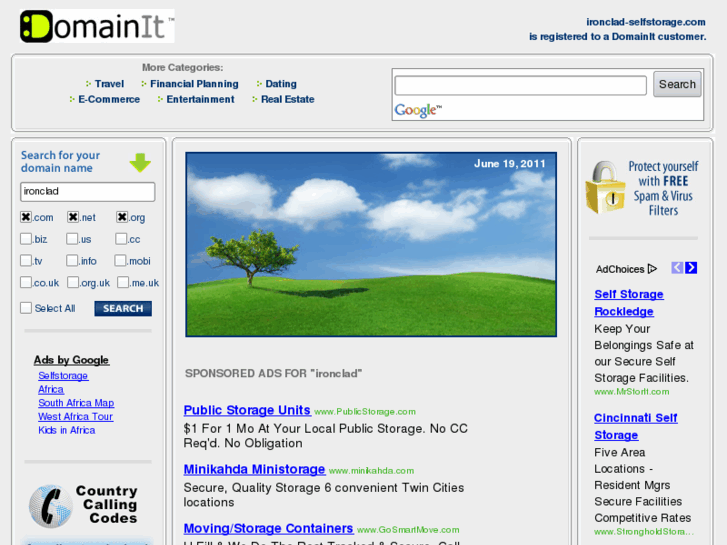Click the Country Calling Codes phone icon
This screenshot has width=727, height=545.
click(x=50, y=505)
